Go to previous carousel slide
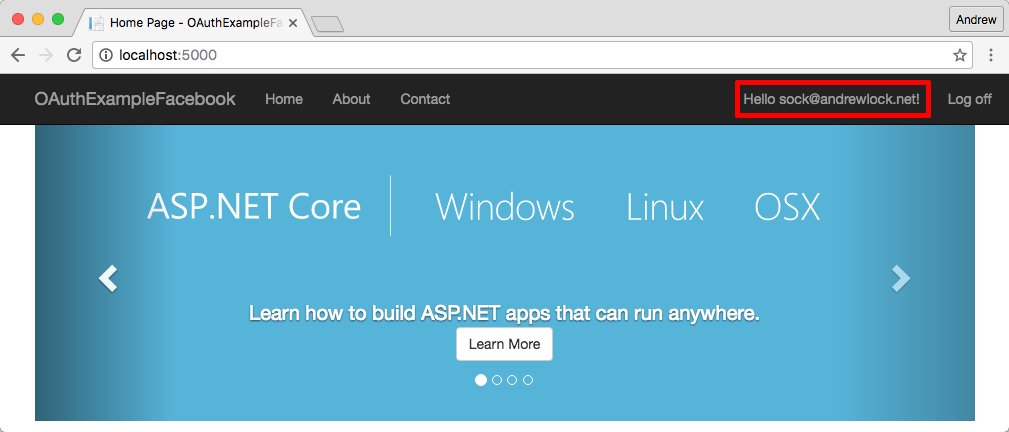The height and width of the screenshot is (432, 1009). click(x=108, y=278)
